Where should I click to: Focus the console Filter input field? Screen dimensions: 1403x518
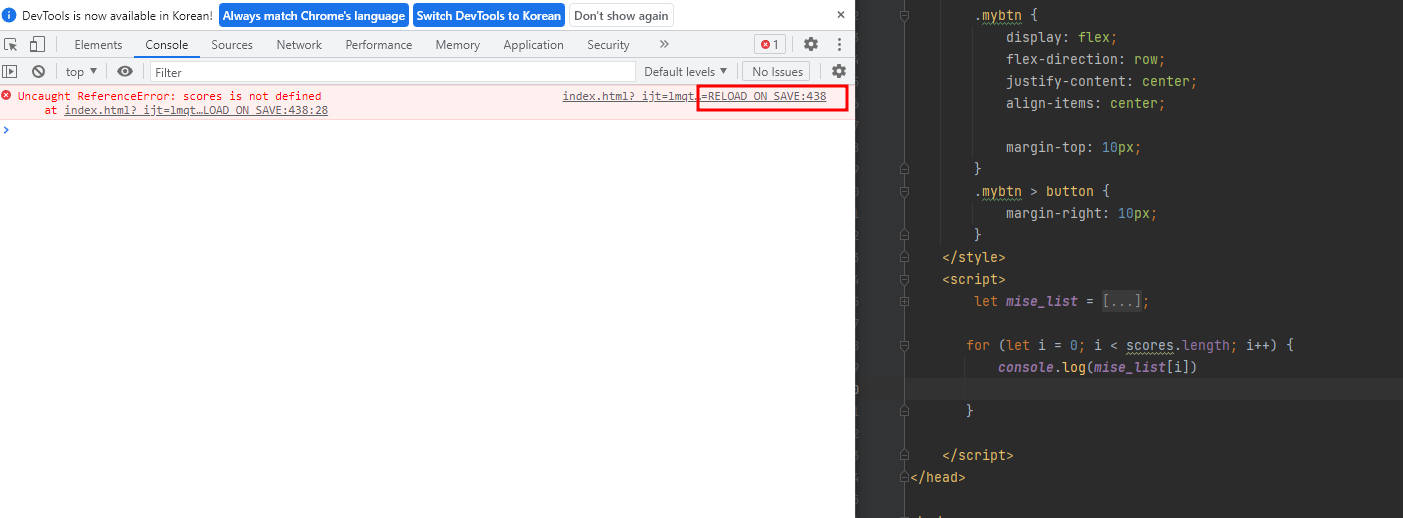pyautogui.click(x=393, y=71)
